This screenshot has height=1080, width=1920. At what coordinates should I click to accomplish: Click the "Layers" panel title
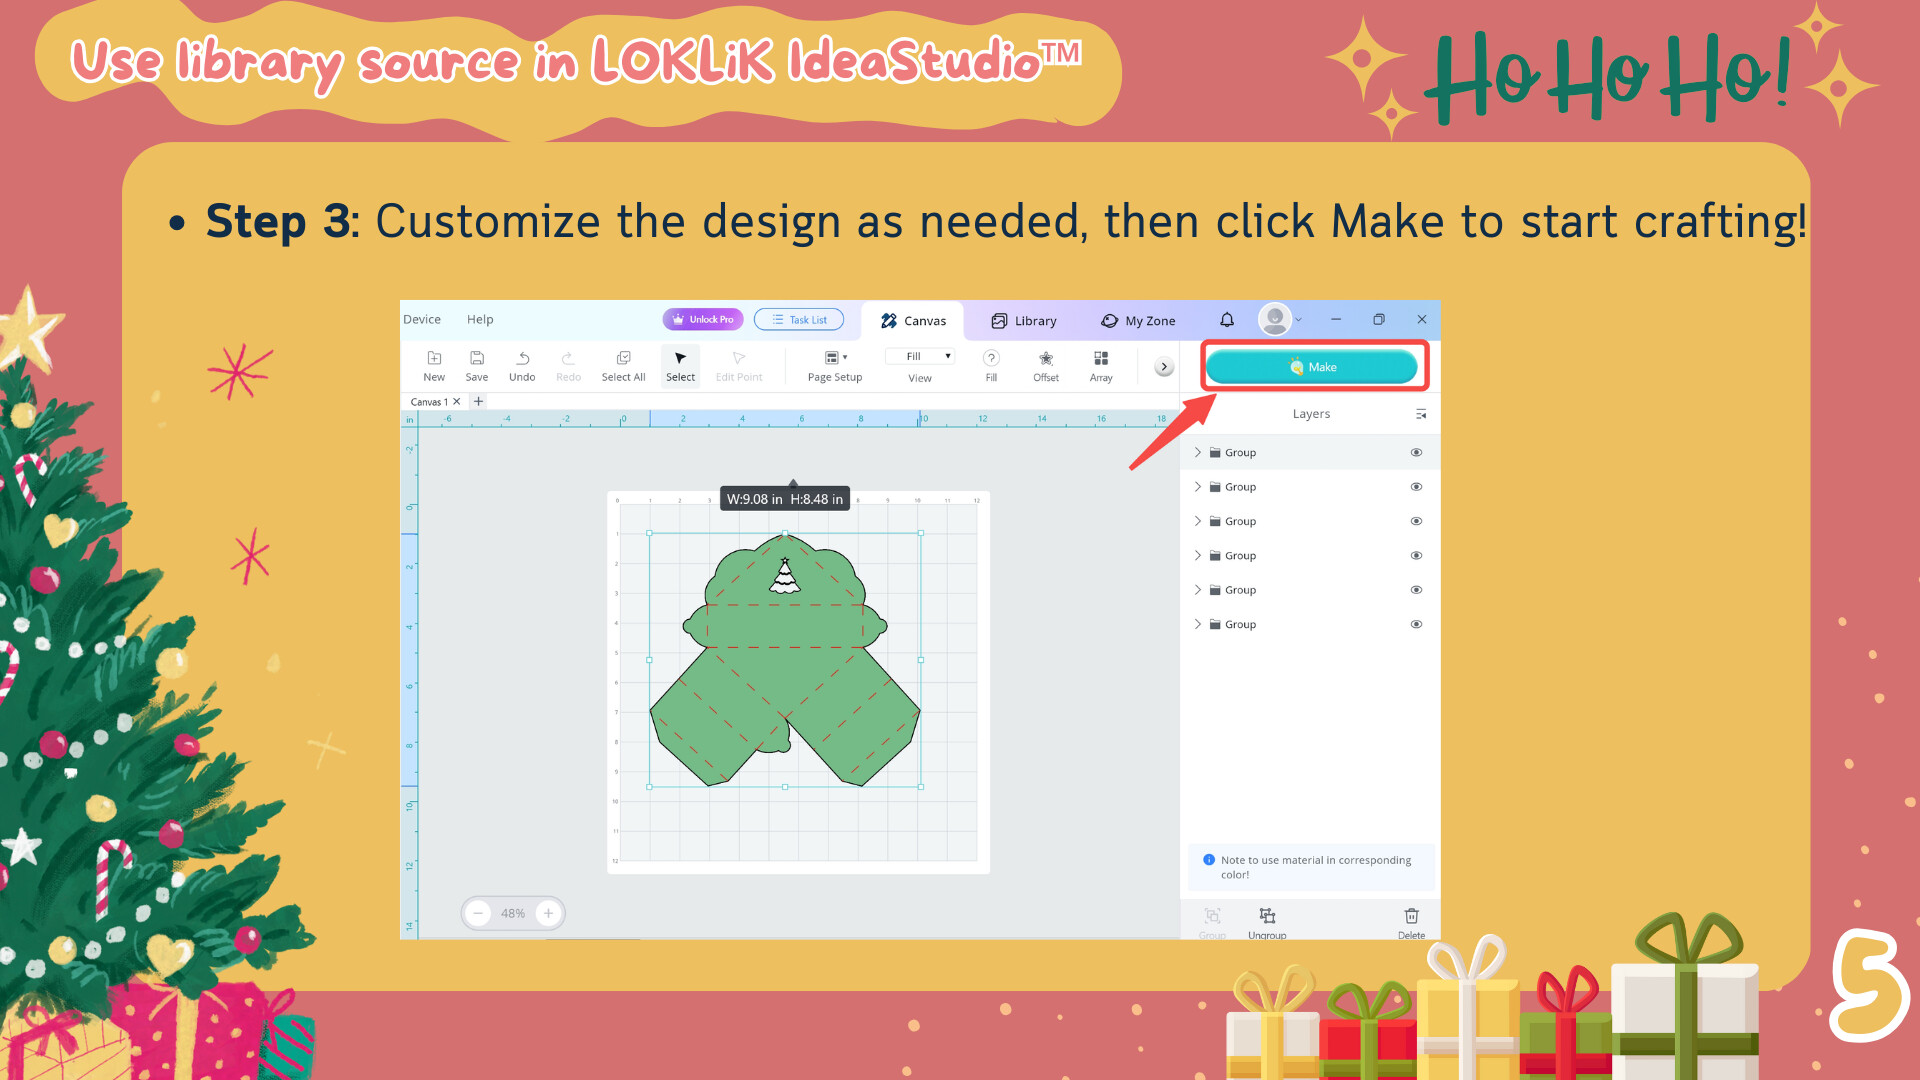pyautogui.click(x=1311, y=414)
